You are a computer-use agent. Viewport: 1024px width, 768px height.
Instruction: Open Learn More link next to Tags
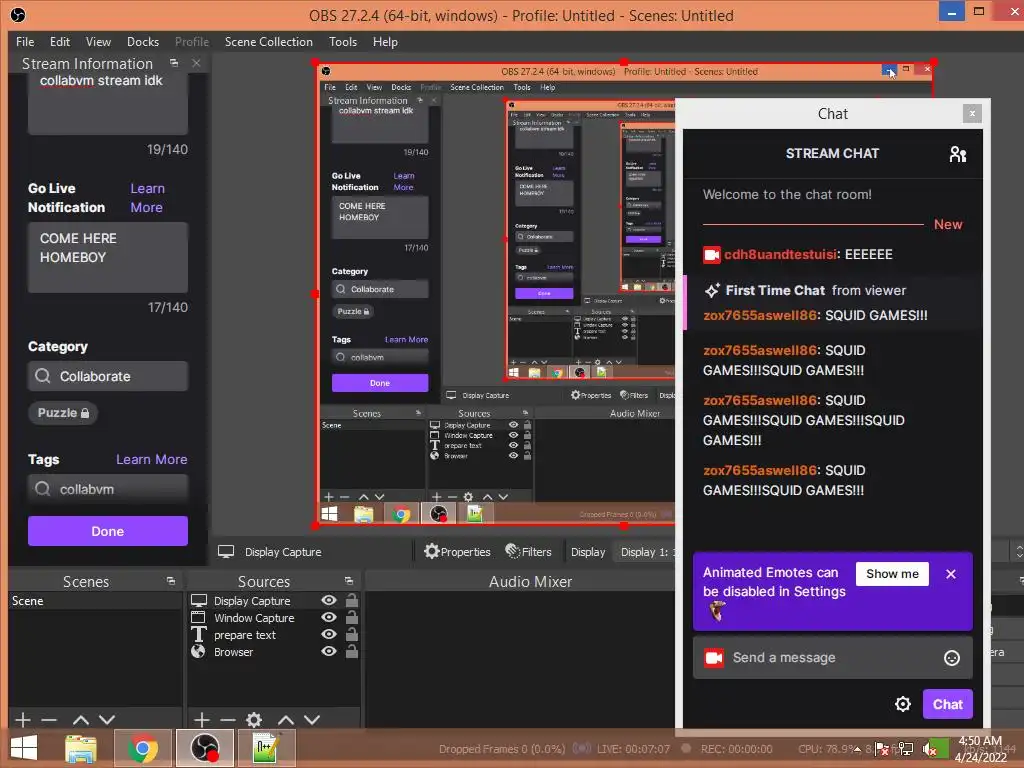tap(152, 459)
